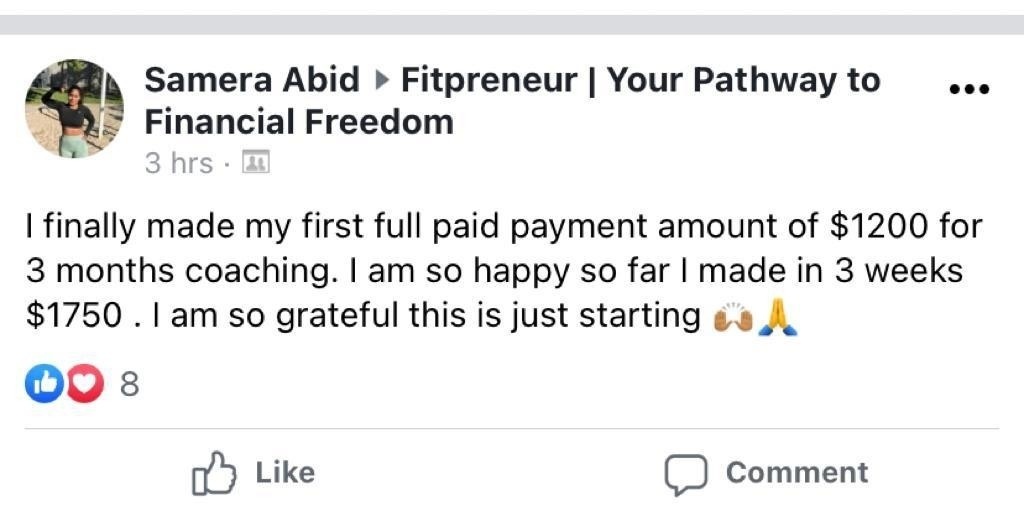Click the group members privacy icon
Image resolution: width=1024 pixels, height=511 pixels.
tap(255, 162)
